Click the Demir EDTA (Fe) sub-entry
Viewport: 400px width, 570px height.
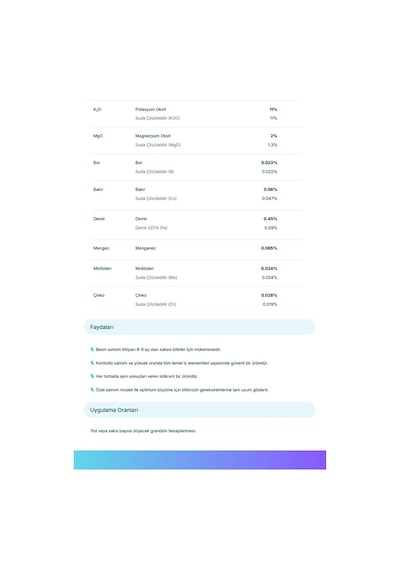pos(151,228)
